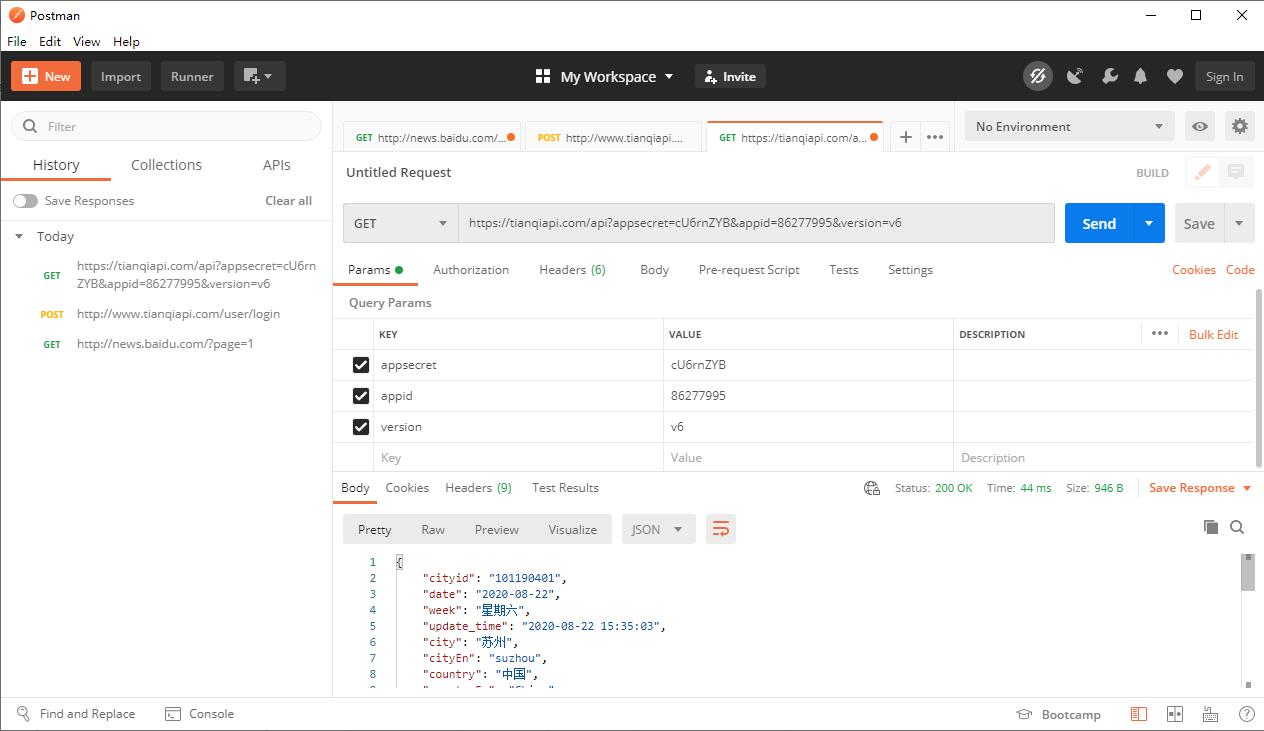1264x731 pixels.
Task: Click the new window icon button
Action: point(260,76)
